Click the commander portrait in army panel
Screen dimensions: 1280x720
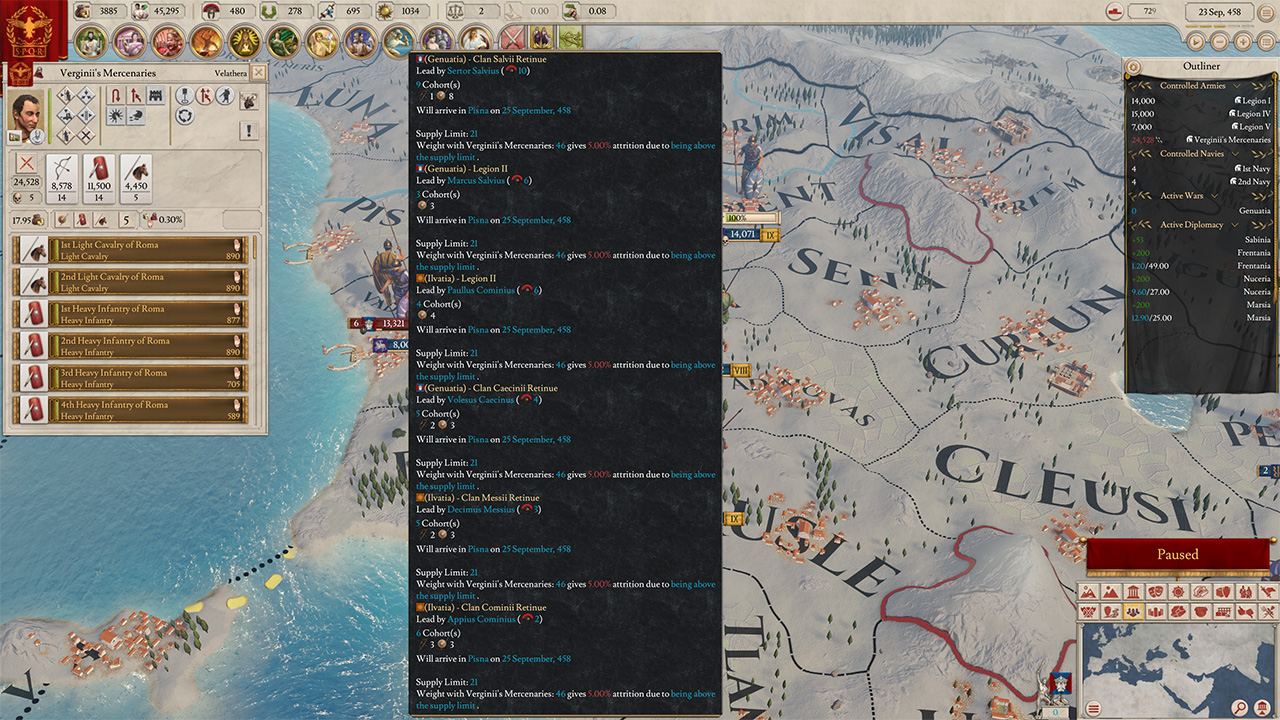coord(25,117)
